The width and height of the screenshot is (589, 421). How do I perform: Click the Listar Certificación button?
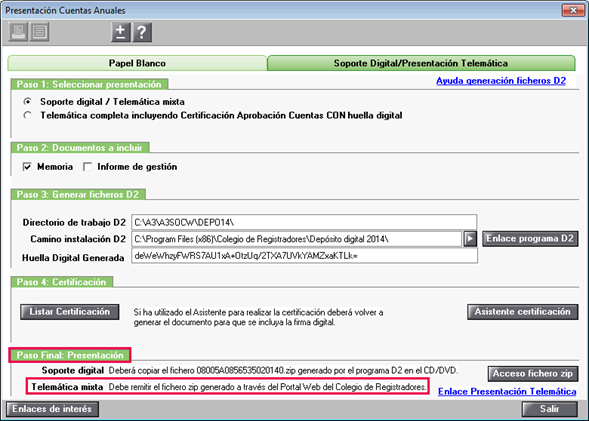(70, 312)
